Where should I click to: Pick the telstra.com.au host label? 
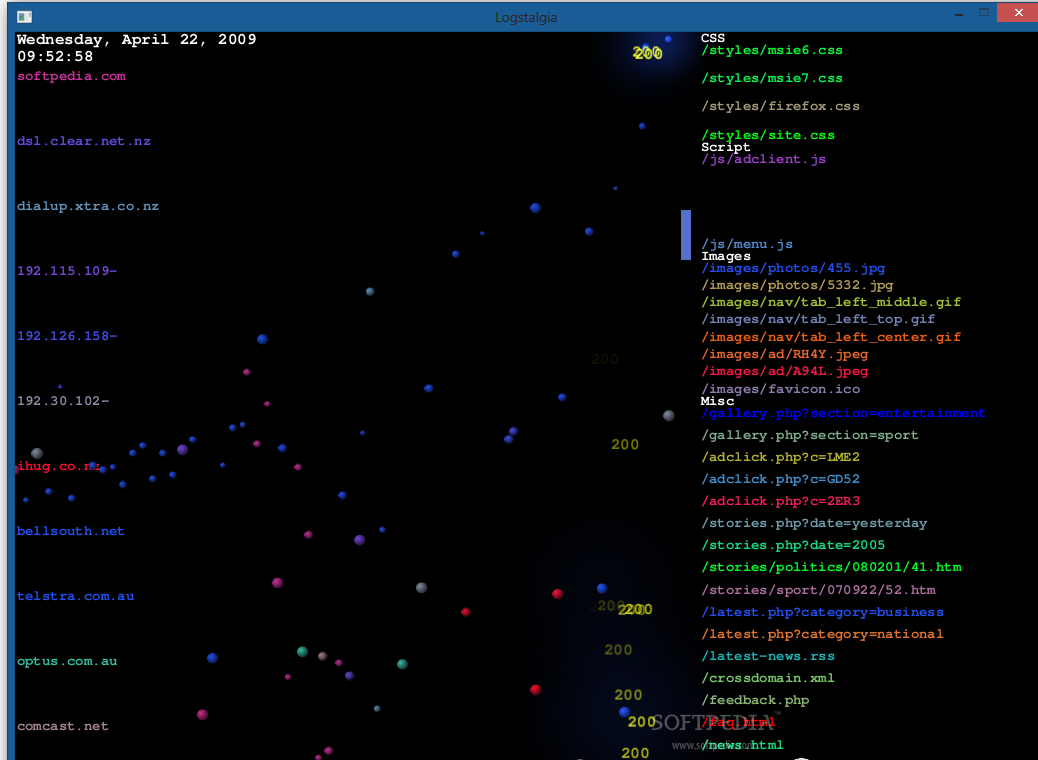coord(75,596)
